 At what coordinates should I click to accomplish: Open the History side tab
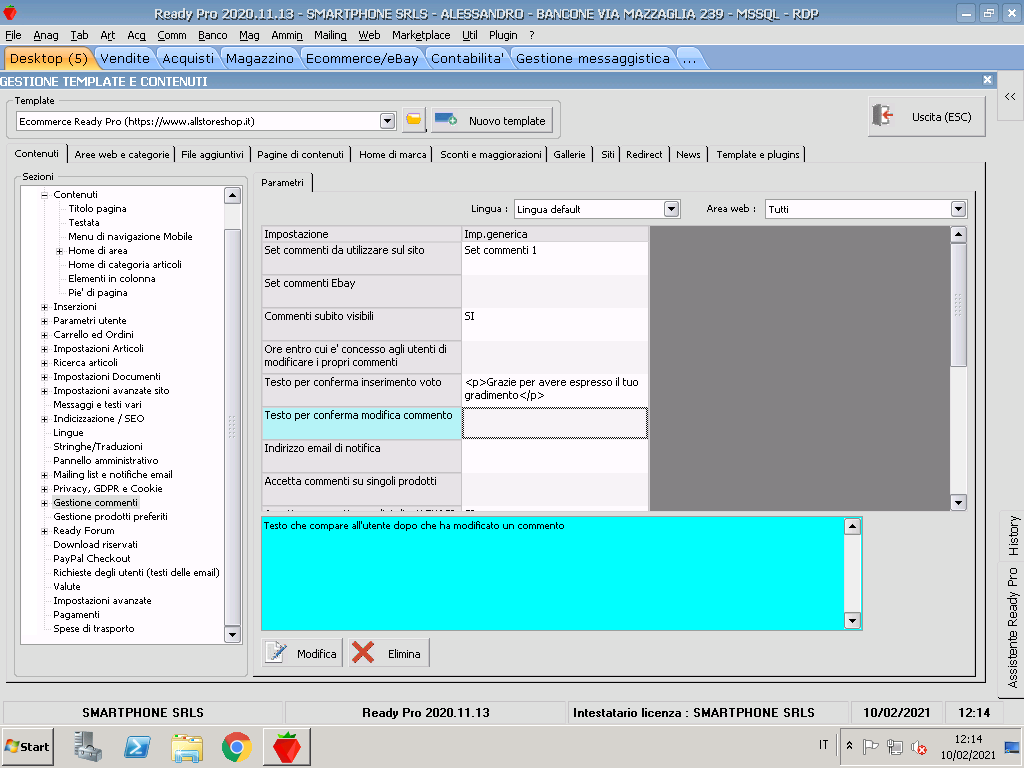pyautogui.click(x=1012, y=536)
